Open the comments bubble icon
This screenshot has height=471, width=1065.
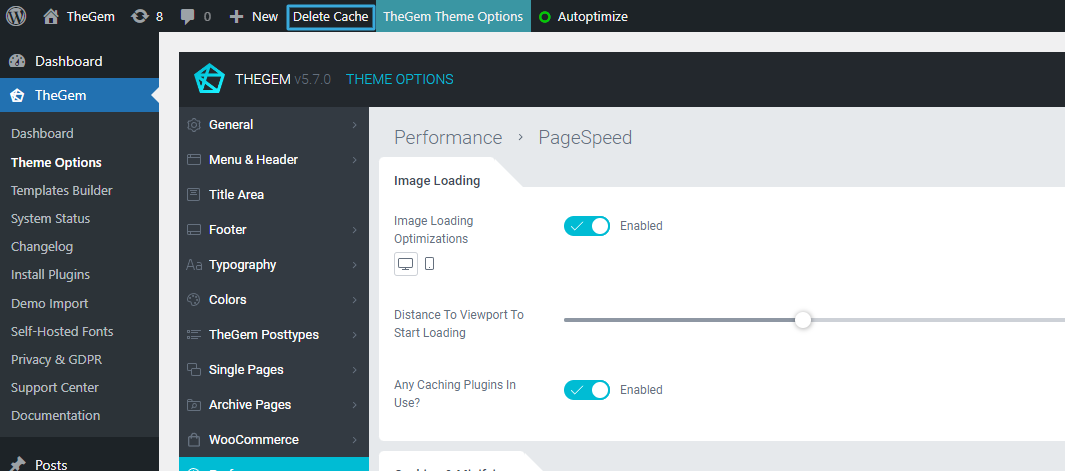tap(188, 17)
